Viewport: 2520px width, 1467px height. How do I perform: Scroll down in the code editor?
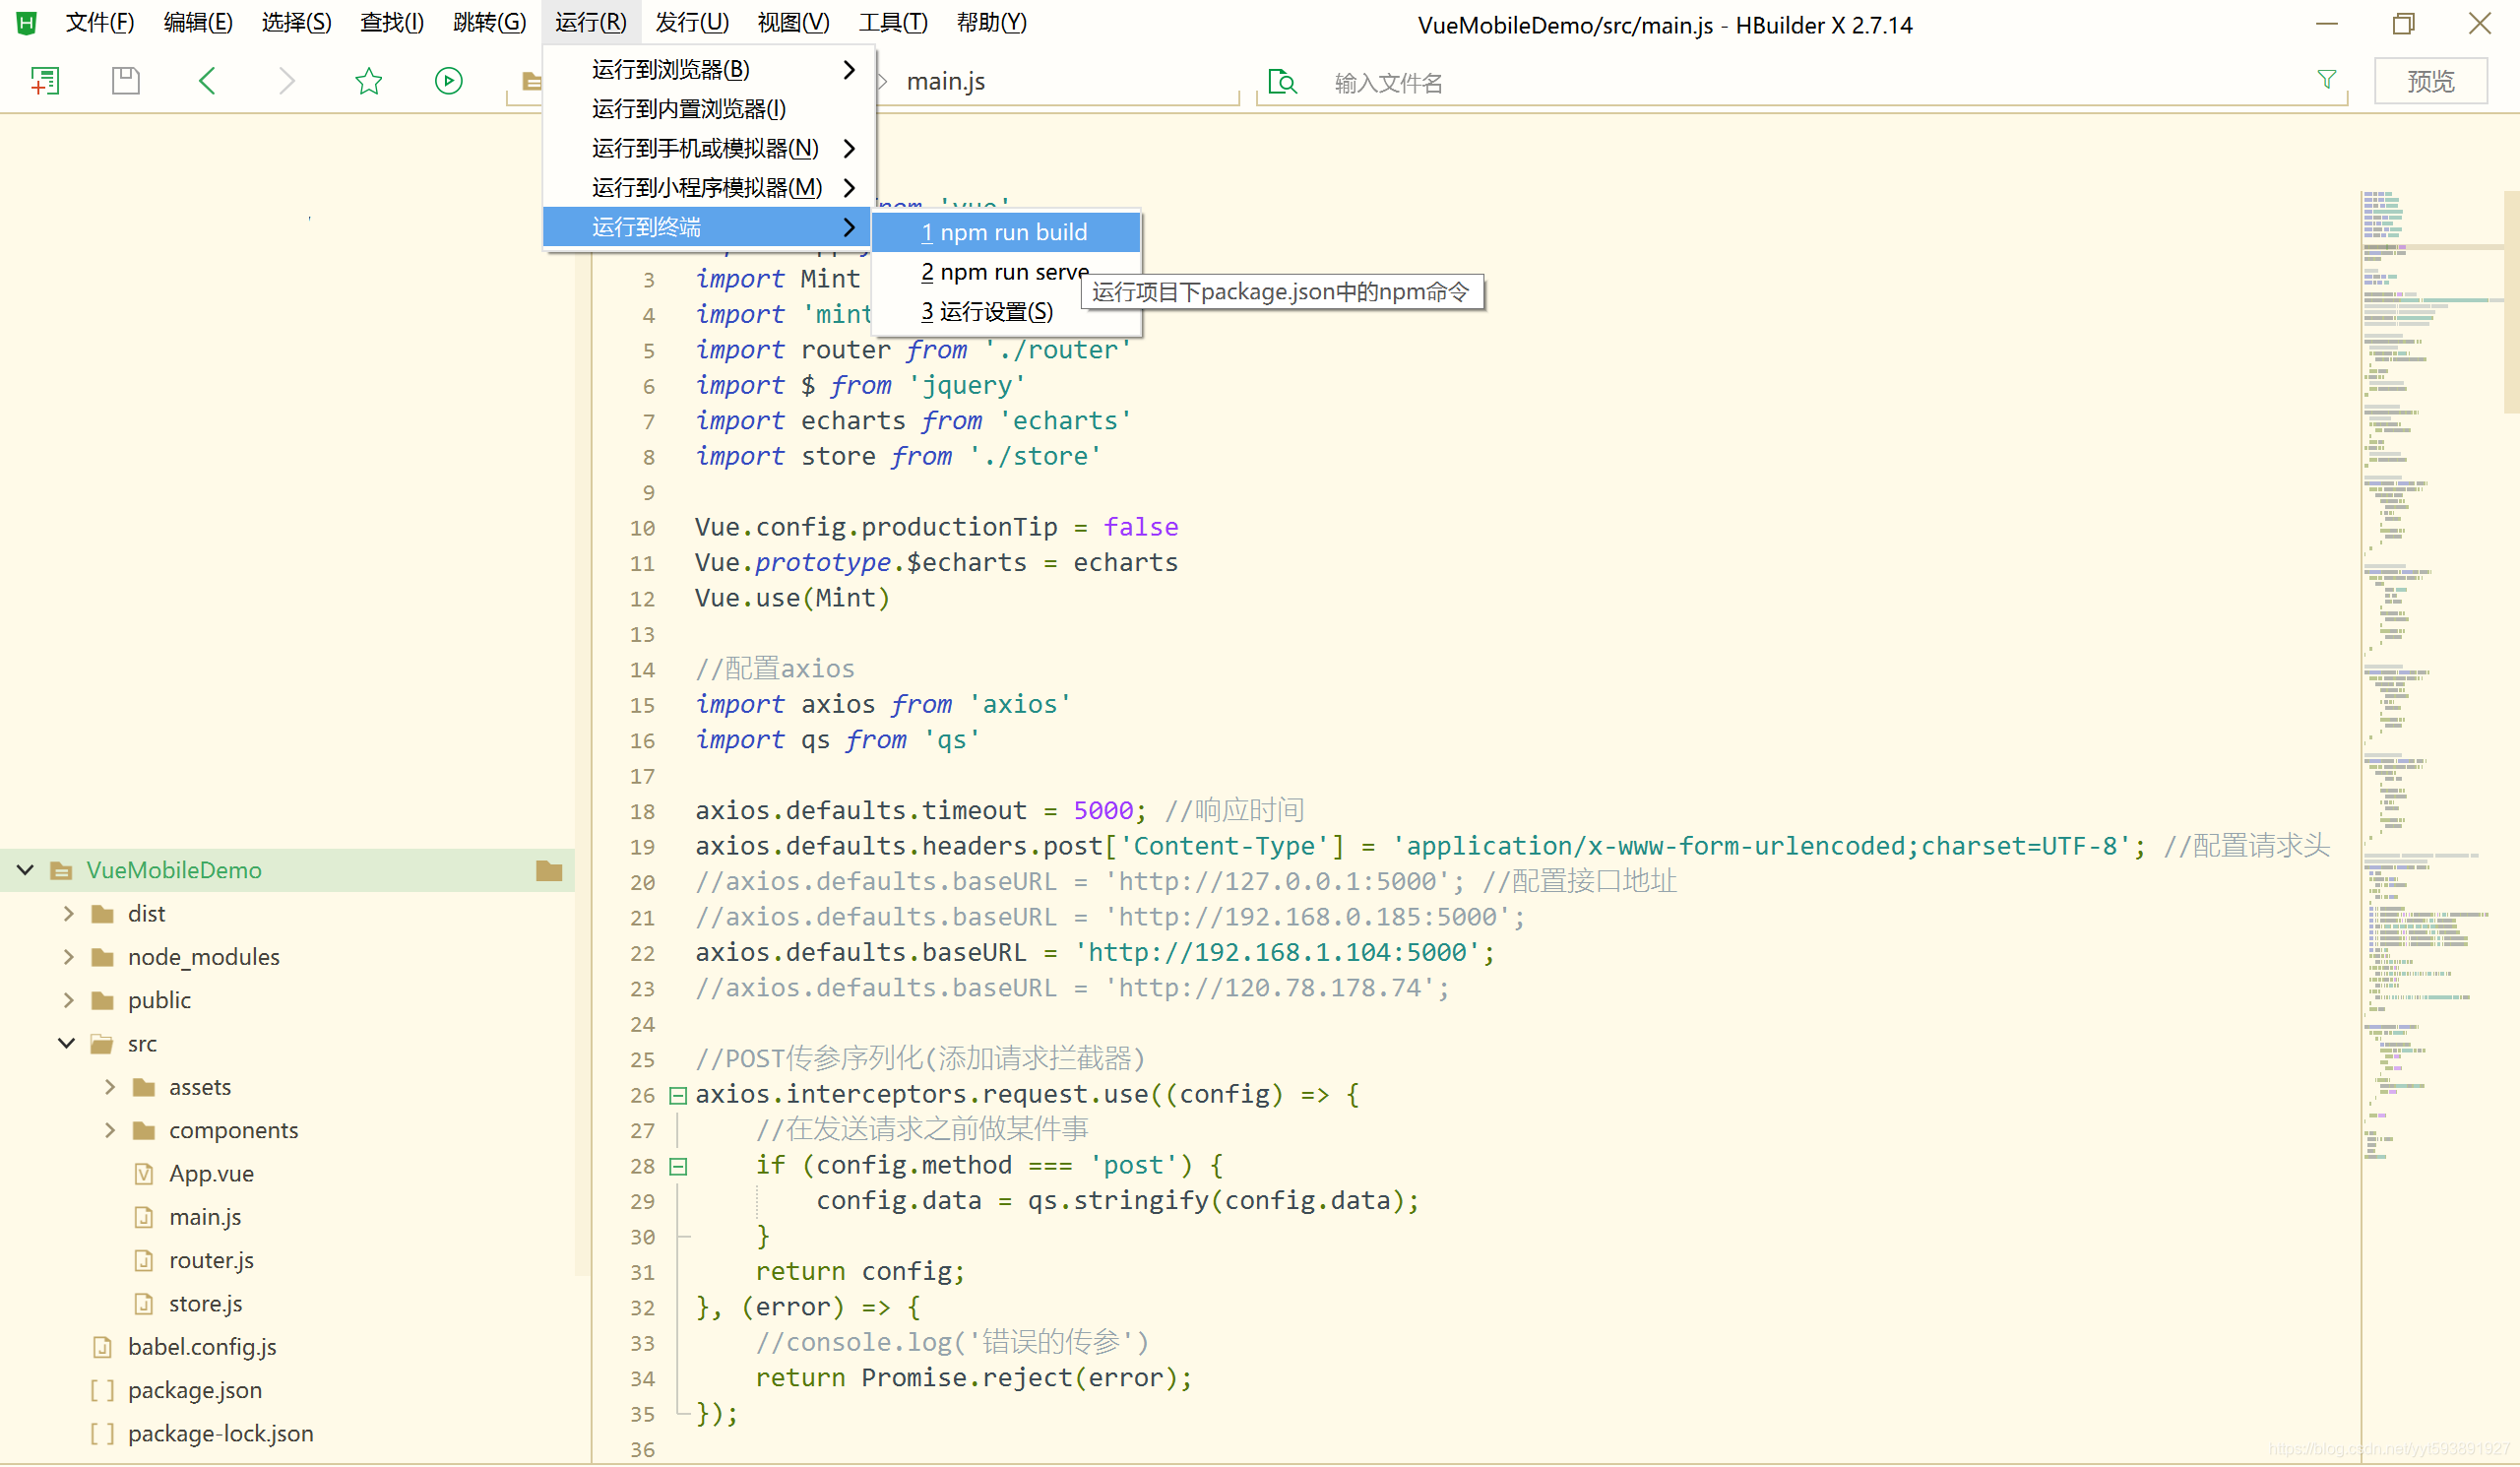pos(2502,1447)
